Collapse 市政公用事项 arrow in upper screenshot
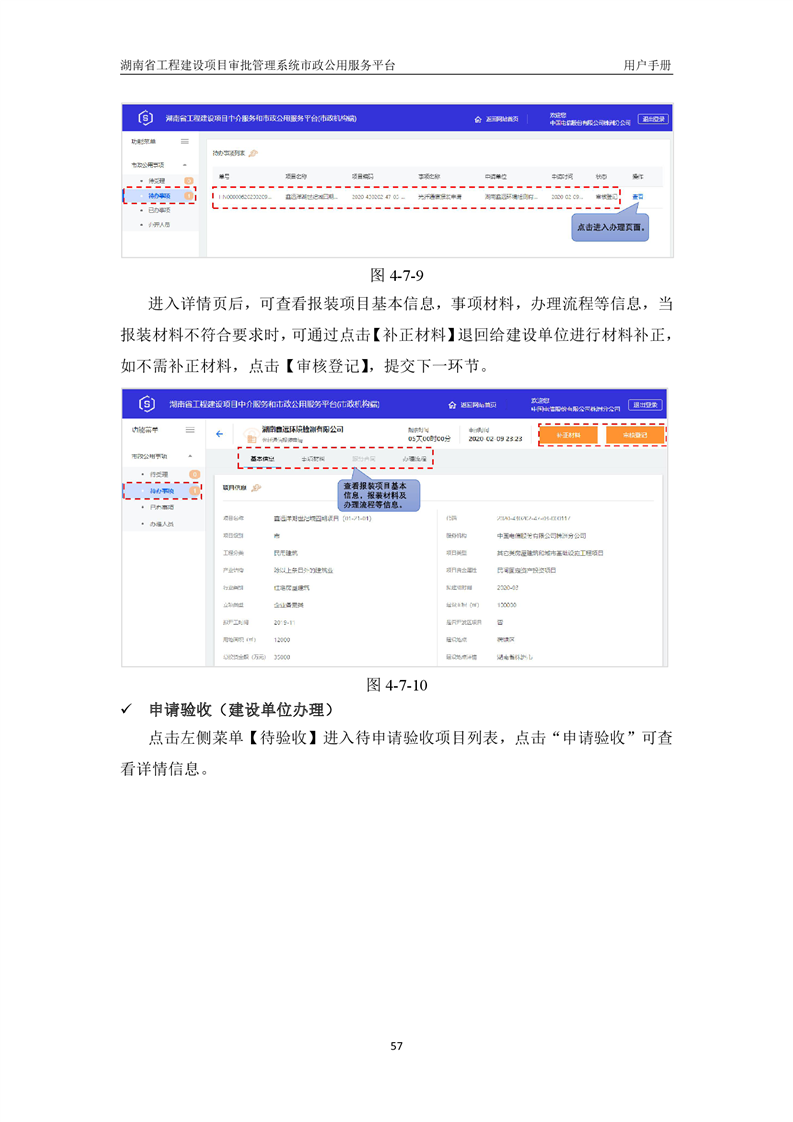This screenshot has width=793, height=1122. [x=185, y=165]
